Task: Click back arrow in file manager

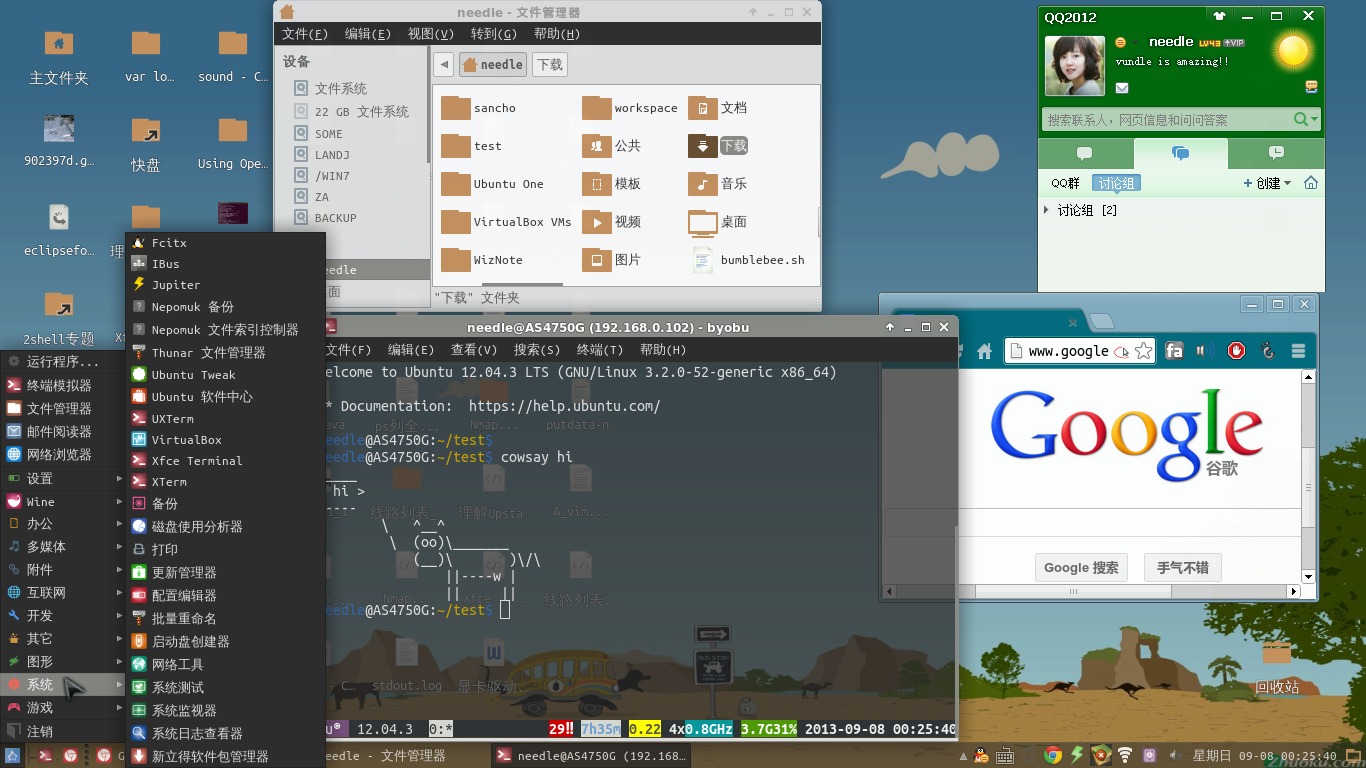Action: coord(444,64)
